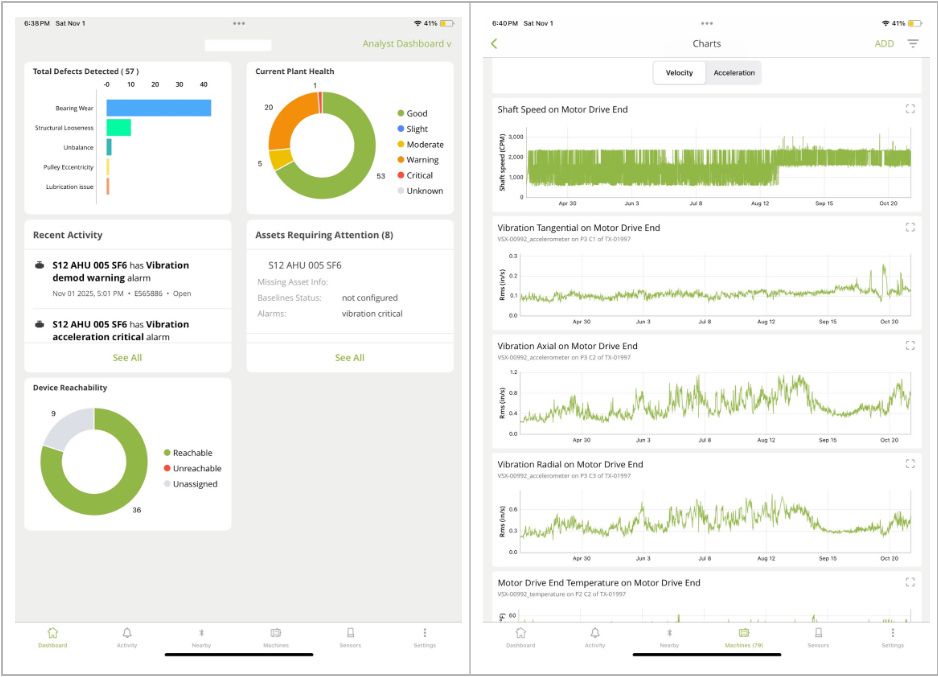Expand Shaft Speed on Motor Drive End chart fullscreen
The image size is (938, 677).
910,109
